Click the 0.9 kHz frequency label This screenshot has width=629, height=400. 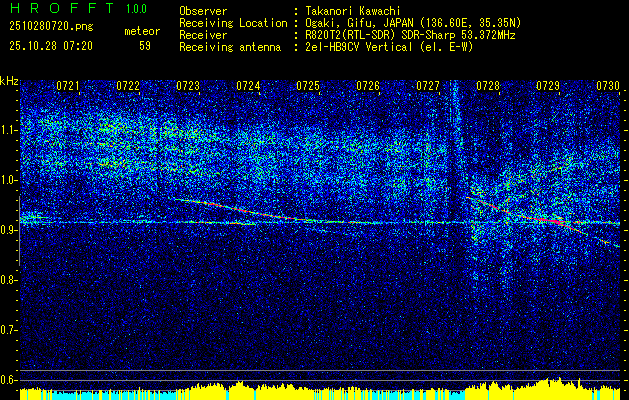(7, 230)
